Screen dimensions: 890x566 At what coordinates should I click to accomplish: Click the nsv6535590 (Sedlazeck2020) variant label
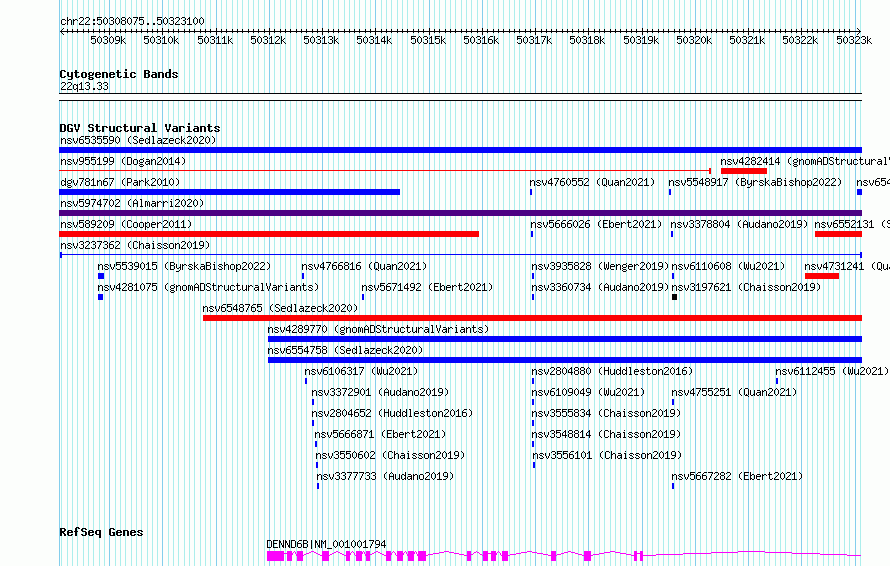coord(138,140)
